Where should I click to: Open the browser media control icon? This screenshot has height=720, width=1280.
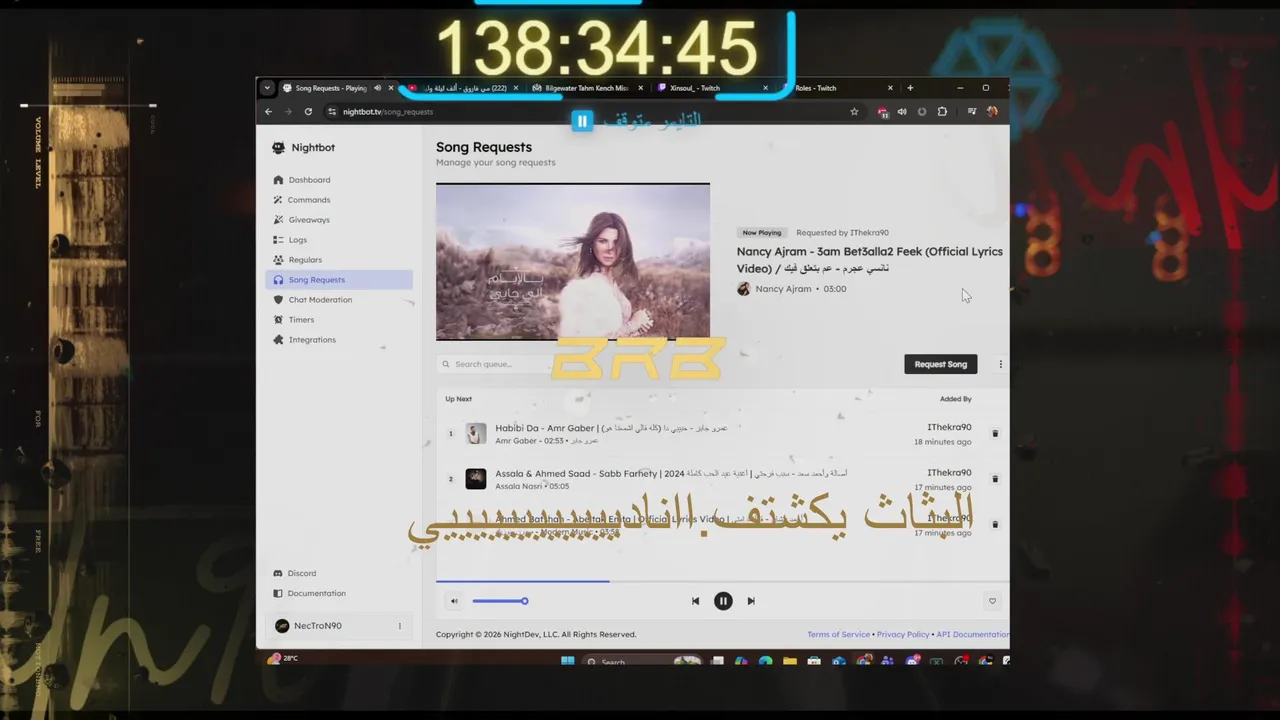point(972,112)
